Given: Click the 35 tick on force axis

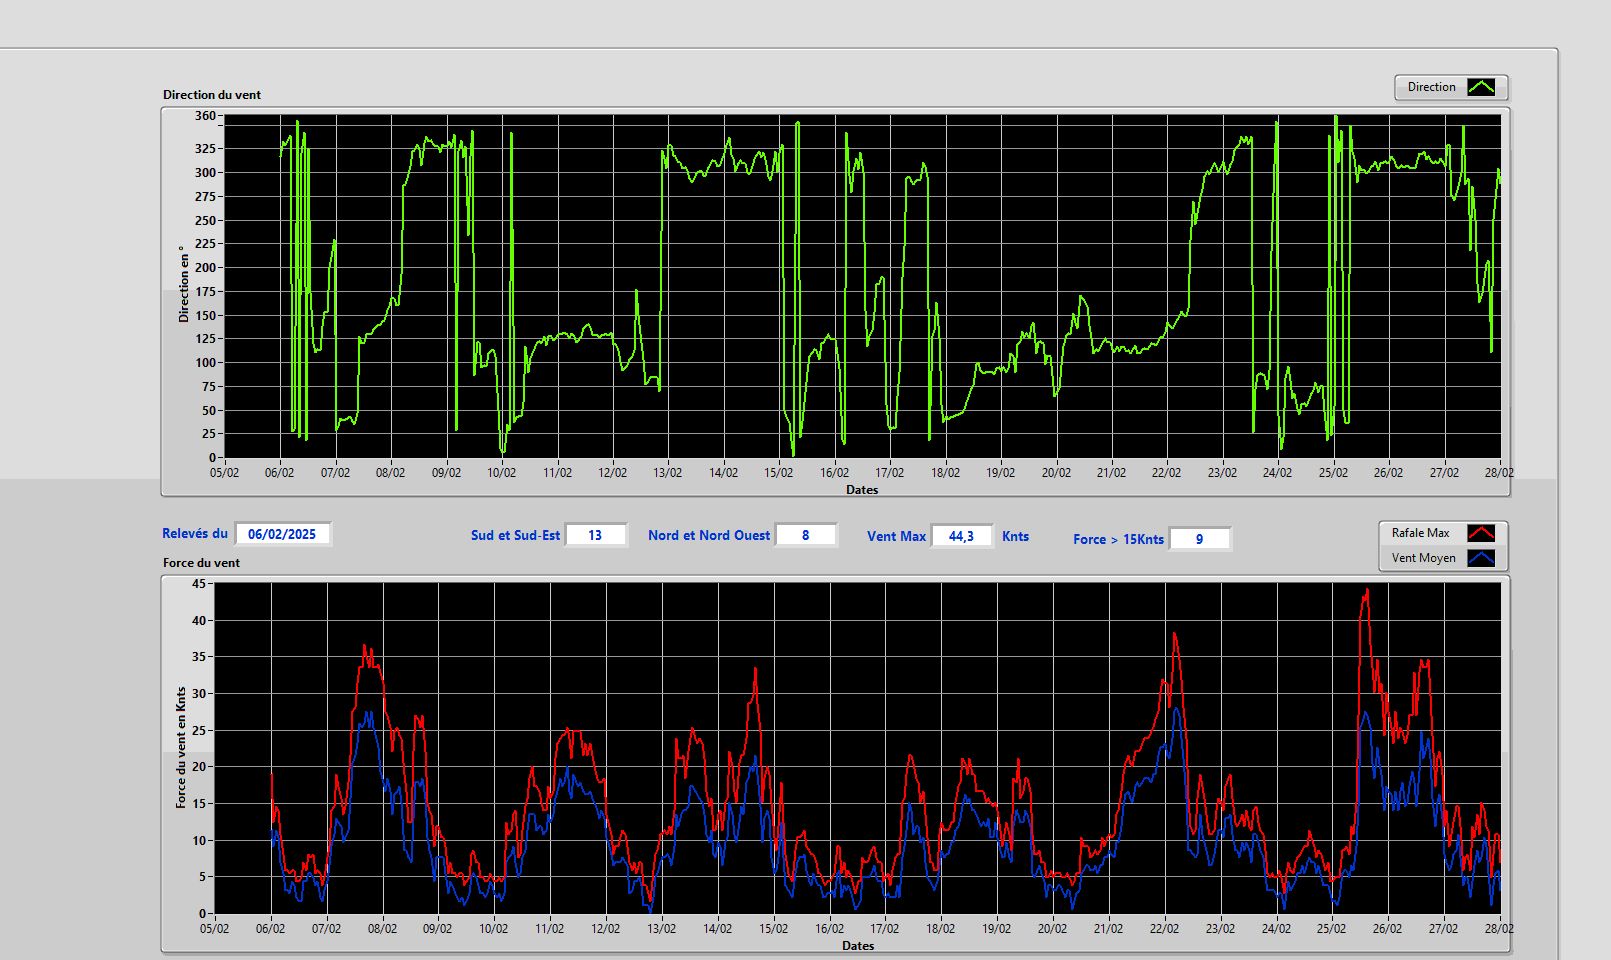Looking at the screenshot, I should (x=199, y=658).
